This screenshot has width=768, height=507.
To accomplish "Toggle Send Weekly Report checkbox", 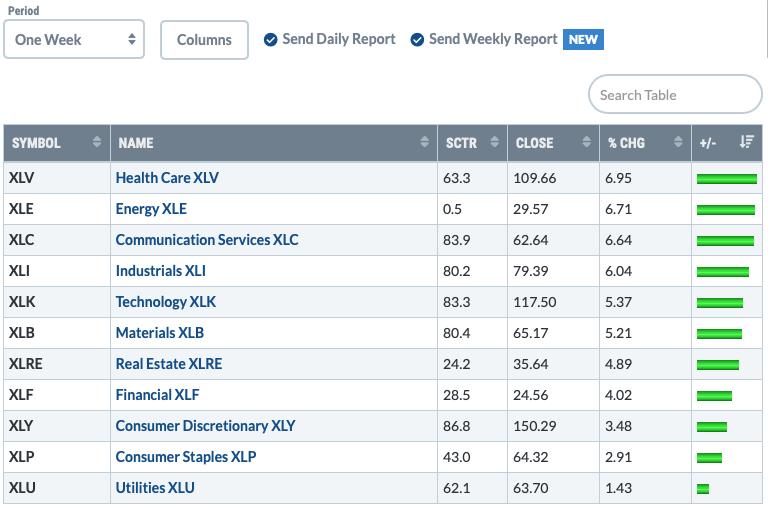I will (417, 40).
